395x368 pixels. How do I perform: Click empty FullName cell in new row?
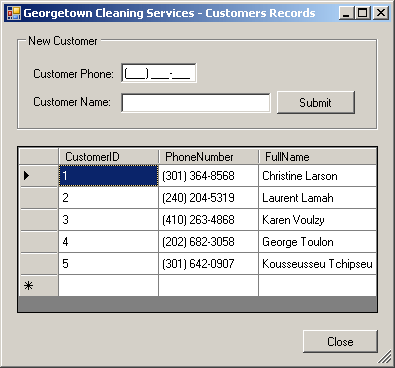(317, 286)
